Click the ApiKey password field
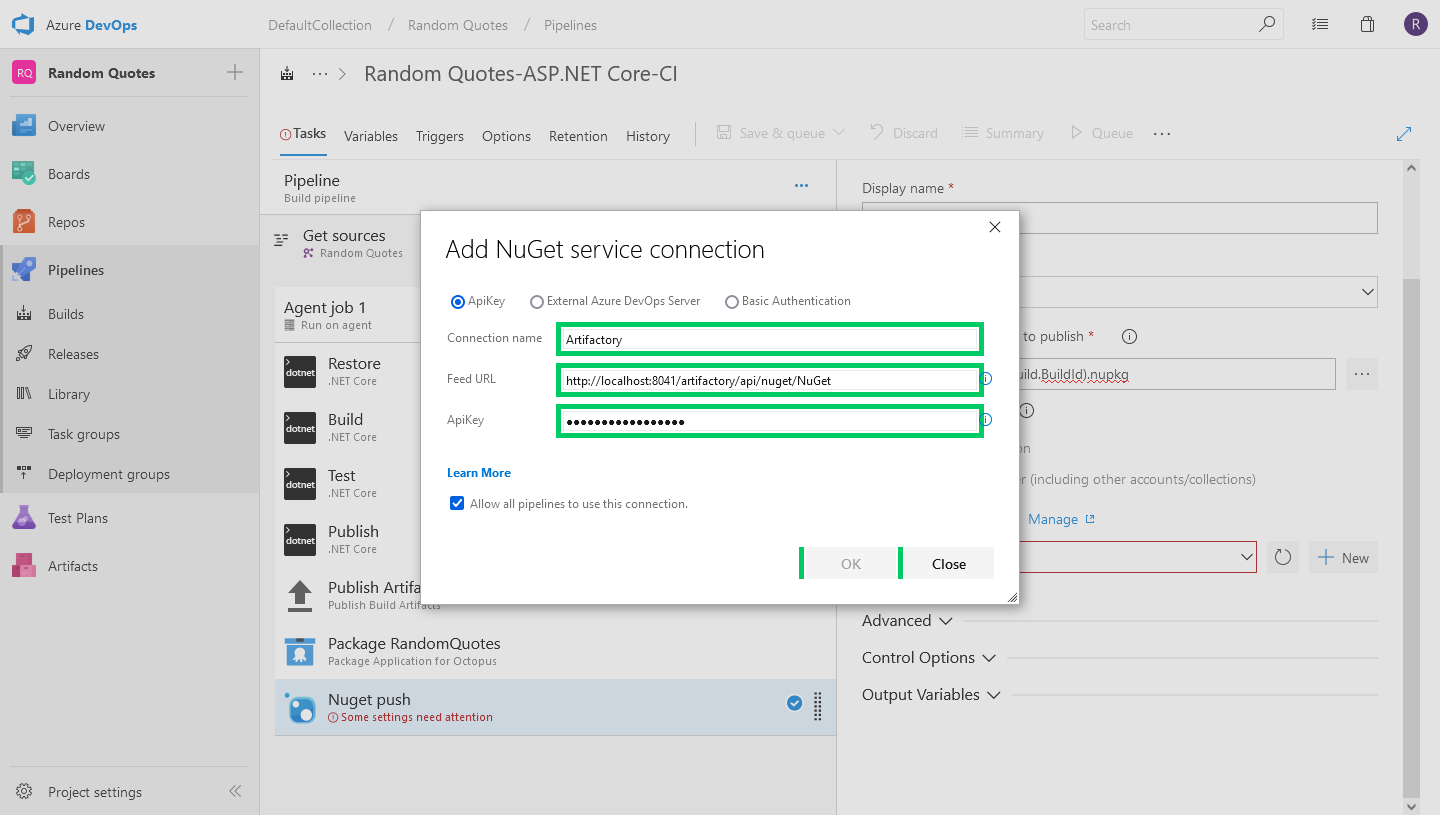 pos(769,421)
